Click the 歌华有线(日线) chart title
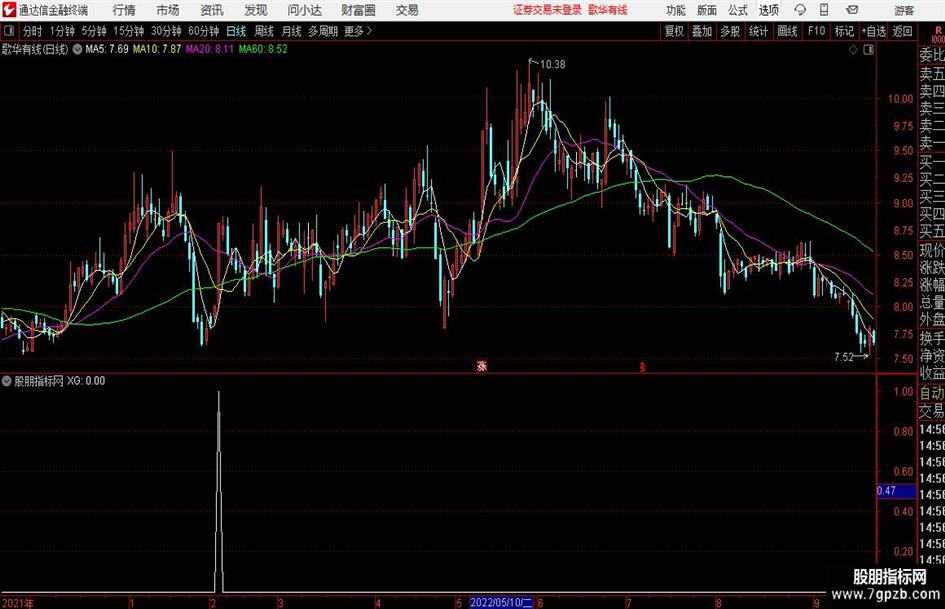Image resolution: width=945 pixels, height=609 pixels. (x=35, y=49)
